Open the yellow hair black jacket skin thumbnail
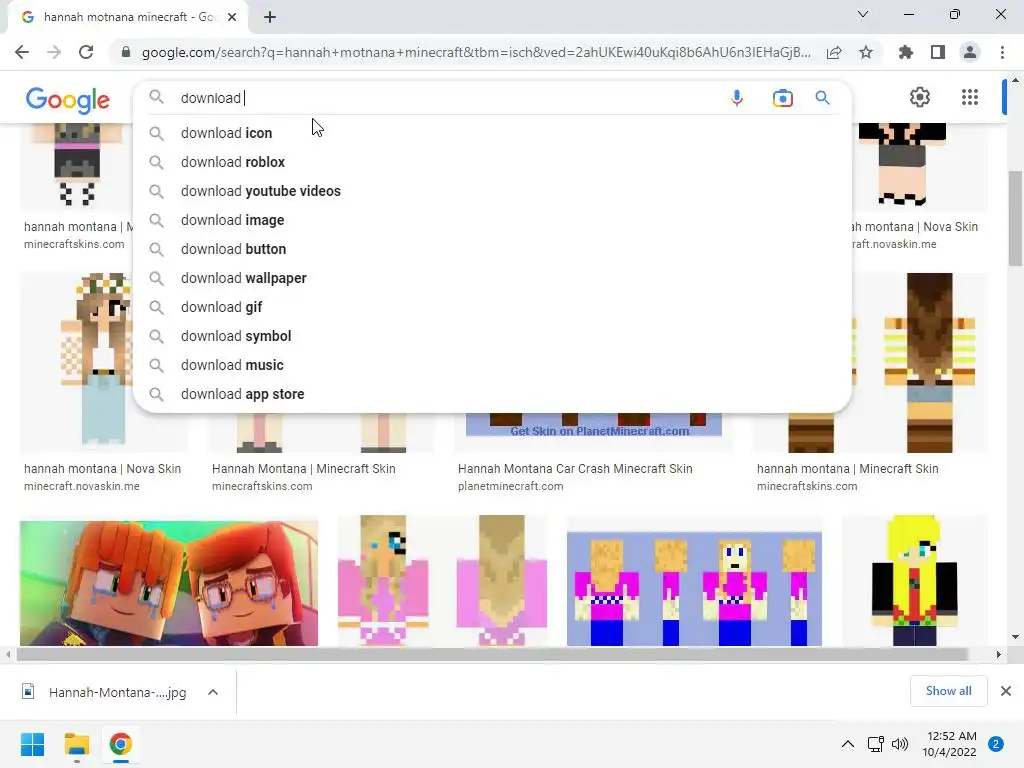This screenshot has height=768, width=1024. coord(914,581)
